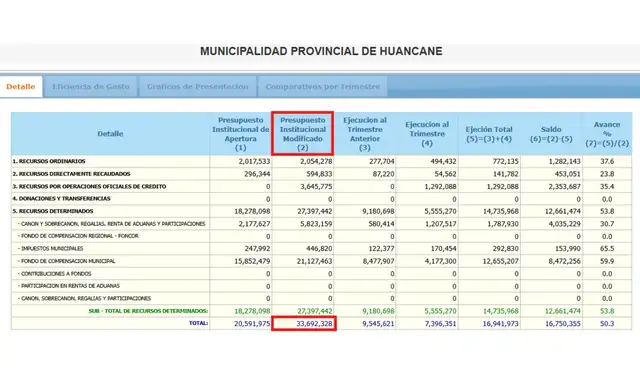Click value 54,562 in Directamente Recaudados
640x376 pixels.
pos(446,174)
